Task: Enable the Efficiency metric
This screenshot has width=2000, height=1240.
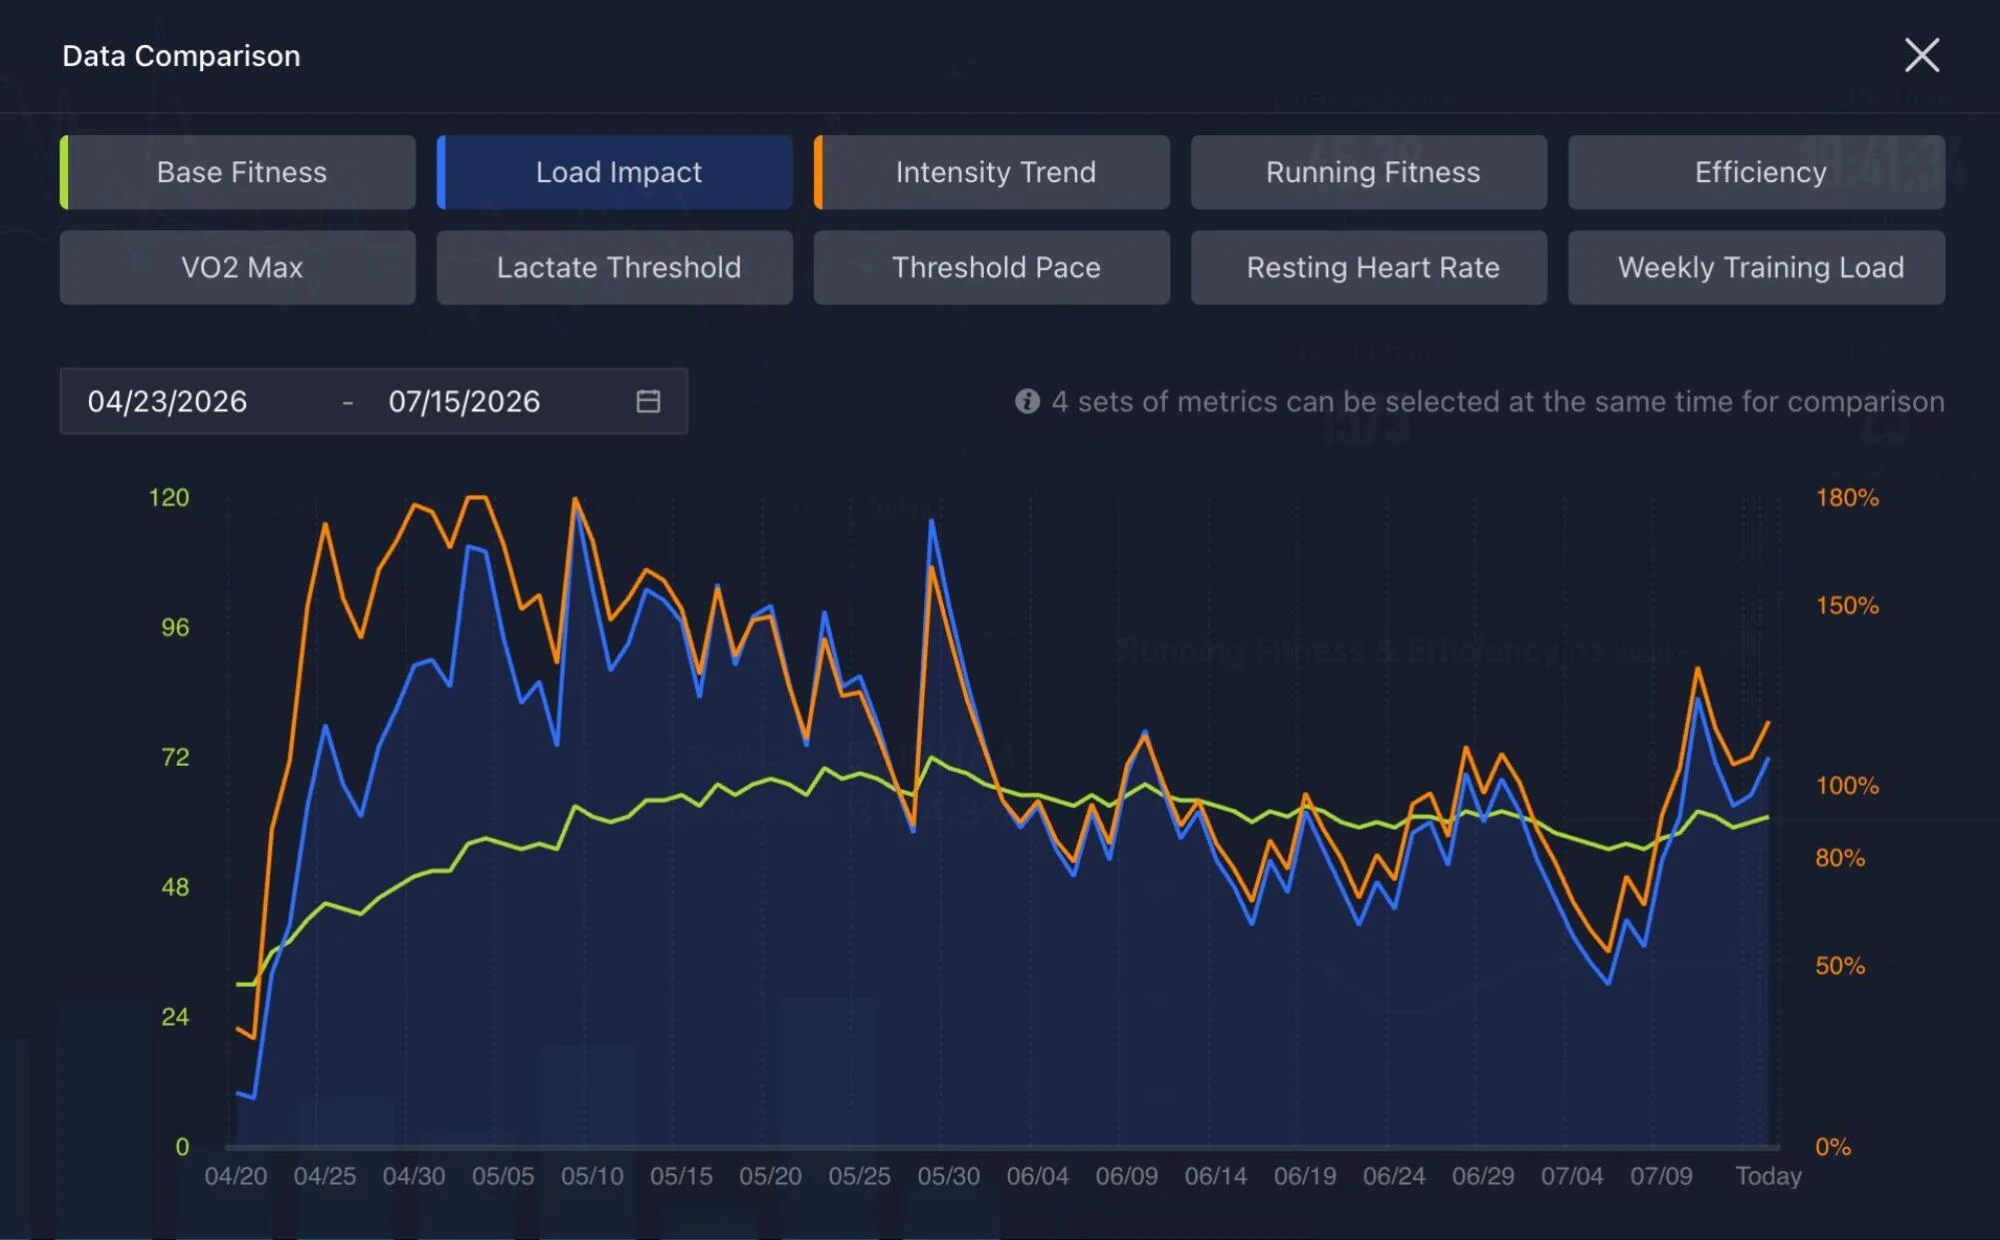Action: (1757, 172)
